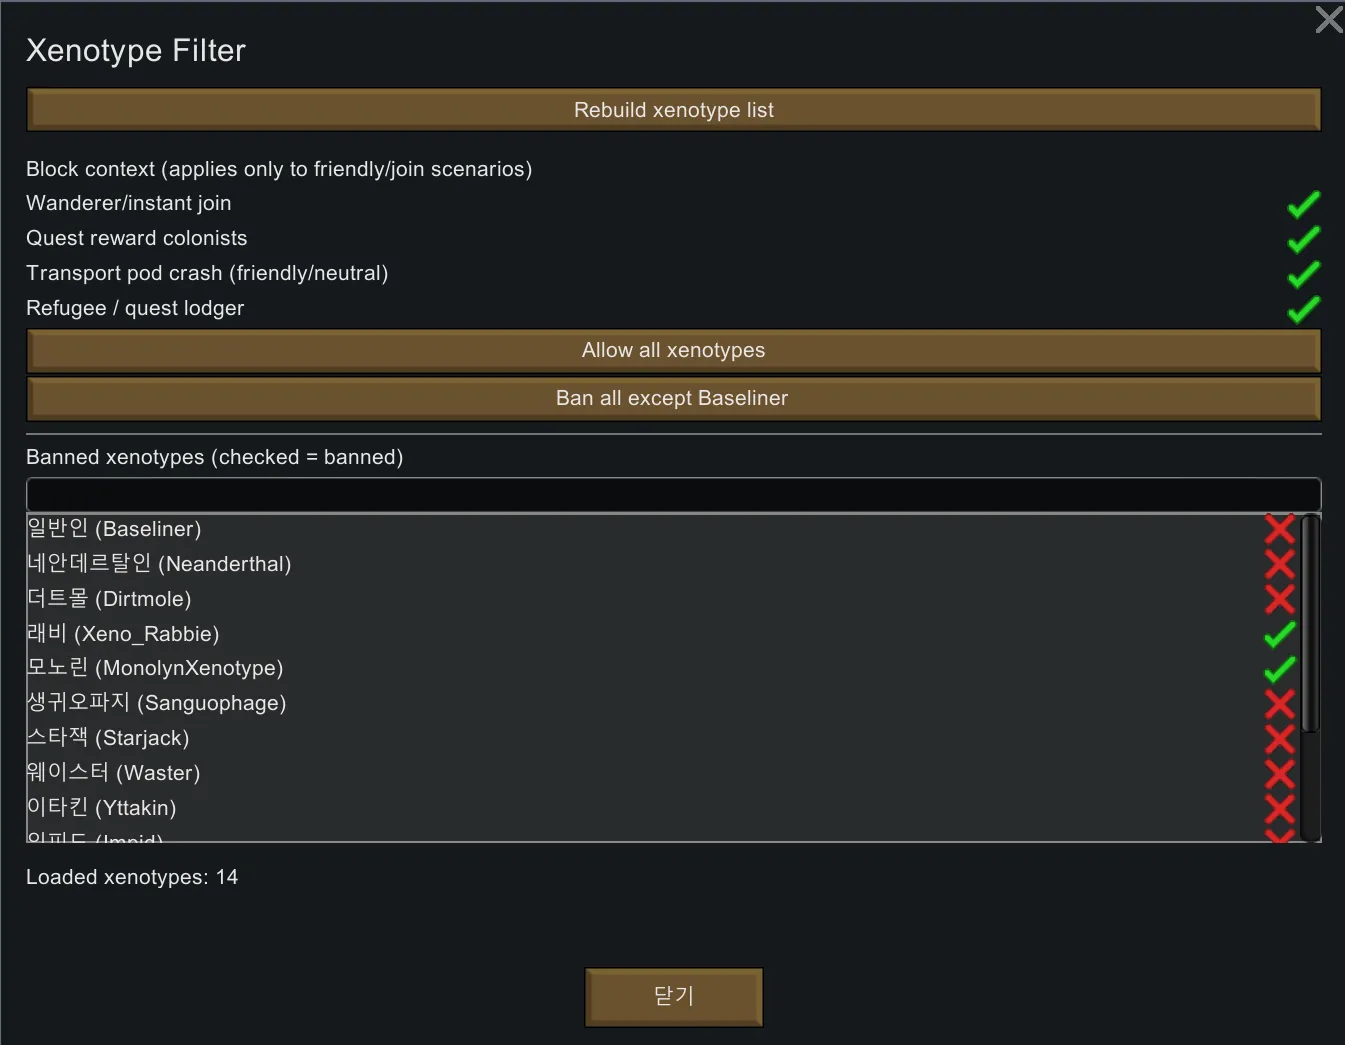The width and height of the screenshot is (1345, 1045).
Task: Toggle Neanderthal ban red X
Action: click(x=1279, y=564)
